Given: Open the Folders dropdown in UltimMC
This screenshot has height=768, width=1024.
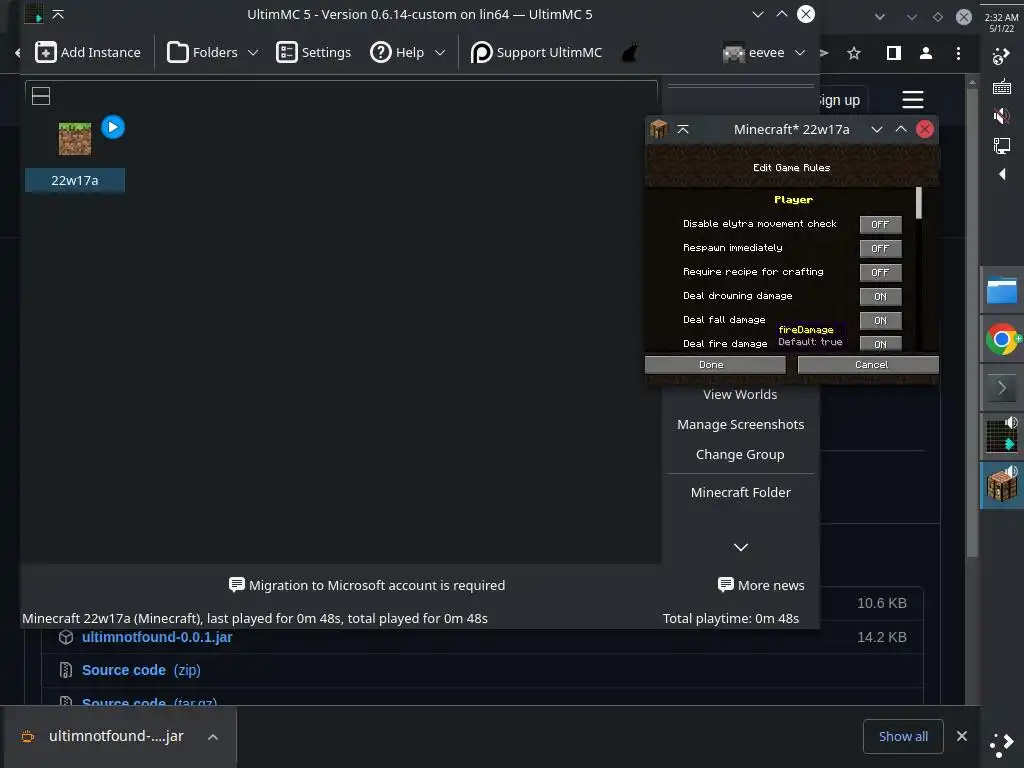Looking at the screenshot, I should 213,52.
